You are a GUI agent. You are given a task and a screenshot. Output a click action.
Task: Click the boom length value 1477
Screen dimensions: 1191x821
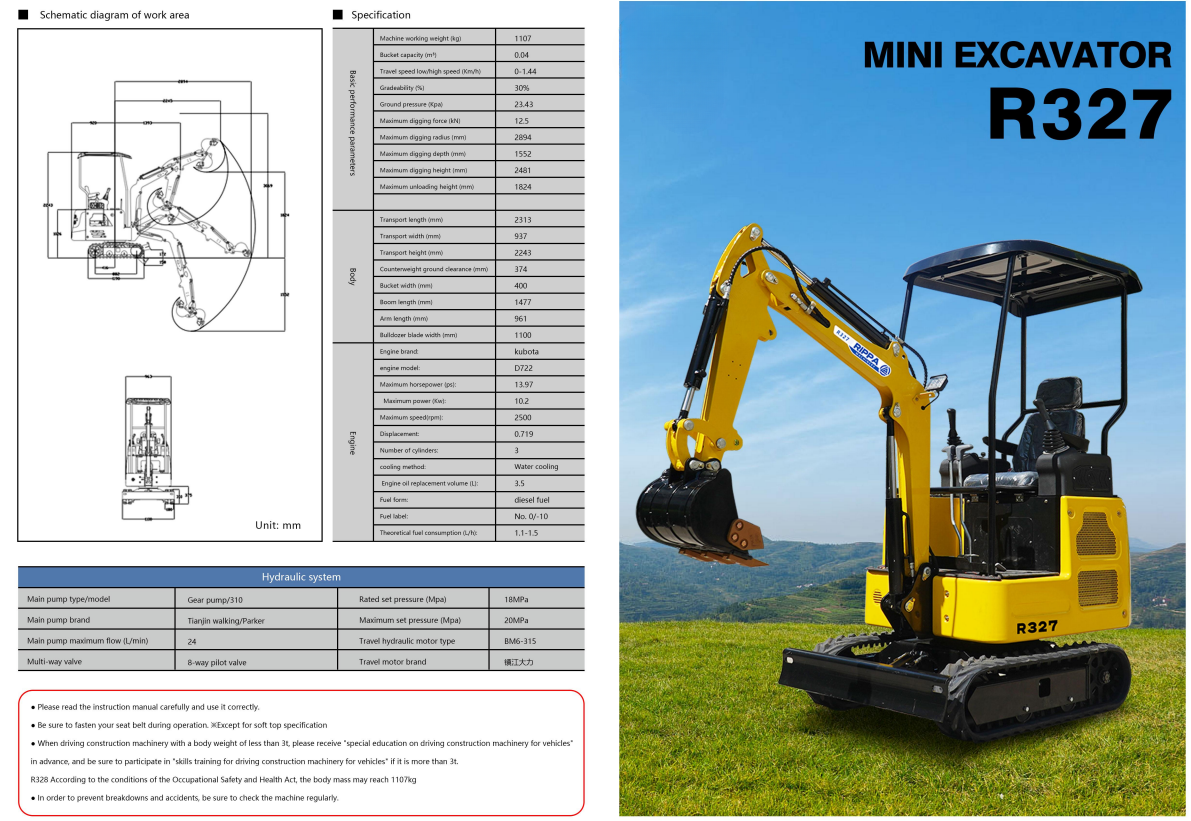[523, 302]
